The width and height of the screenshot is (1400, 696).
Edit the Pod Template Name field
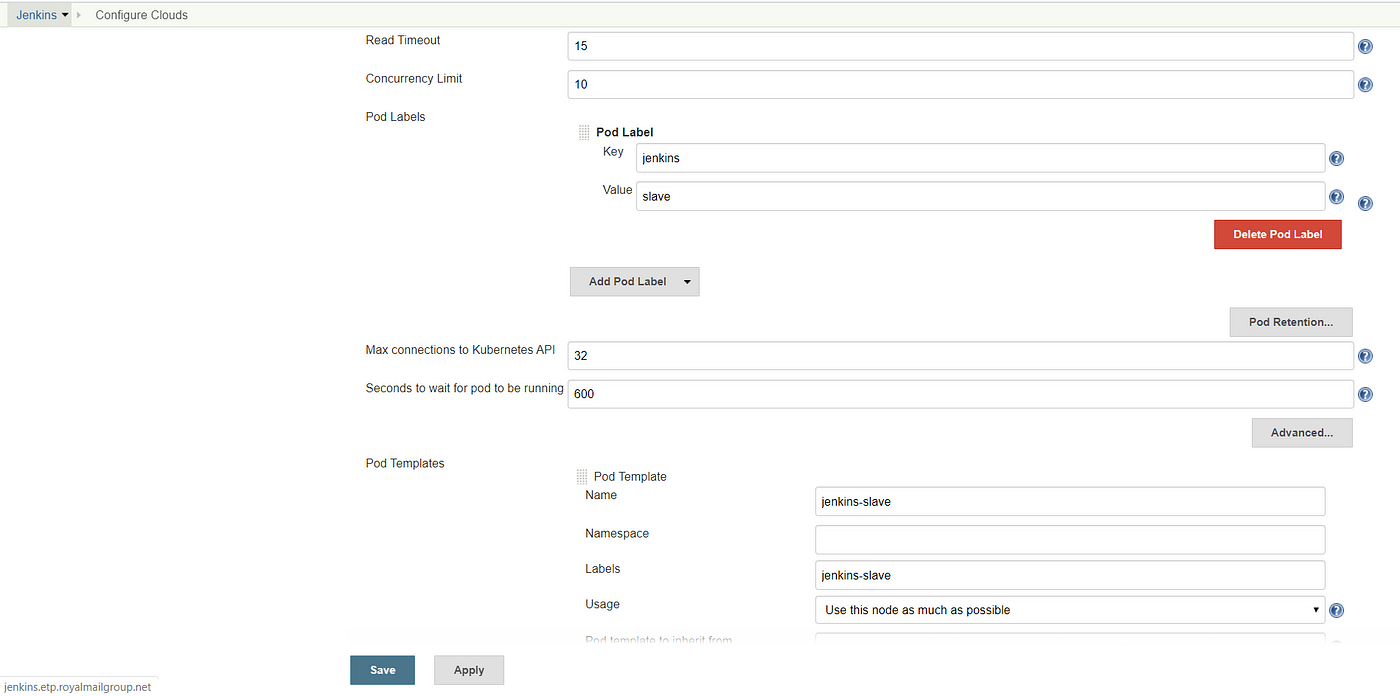point(1070,502)
